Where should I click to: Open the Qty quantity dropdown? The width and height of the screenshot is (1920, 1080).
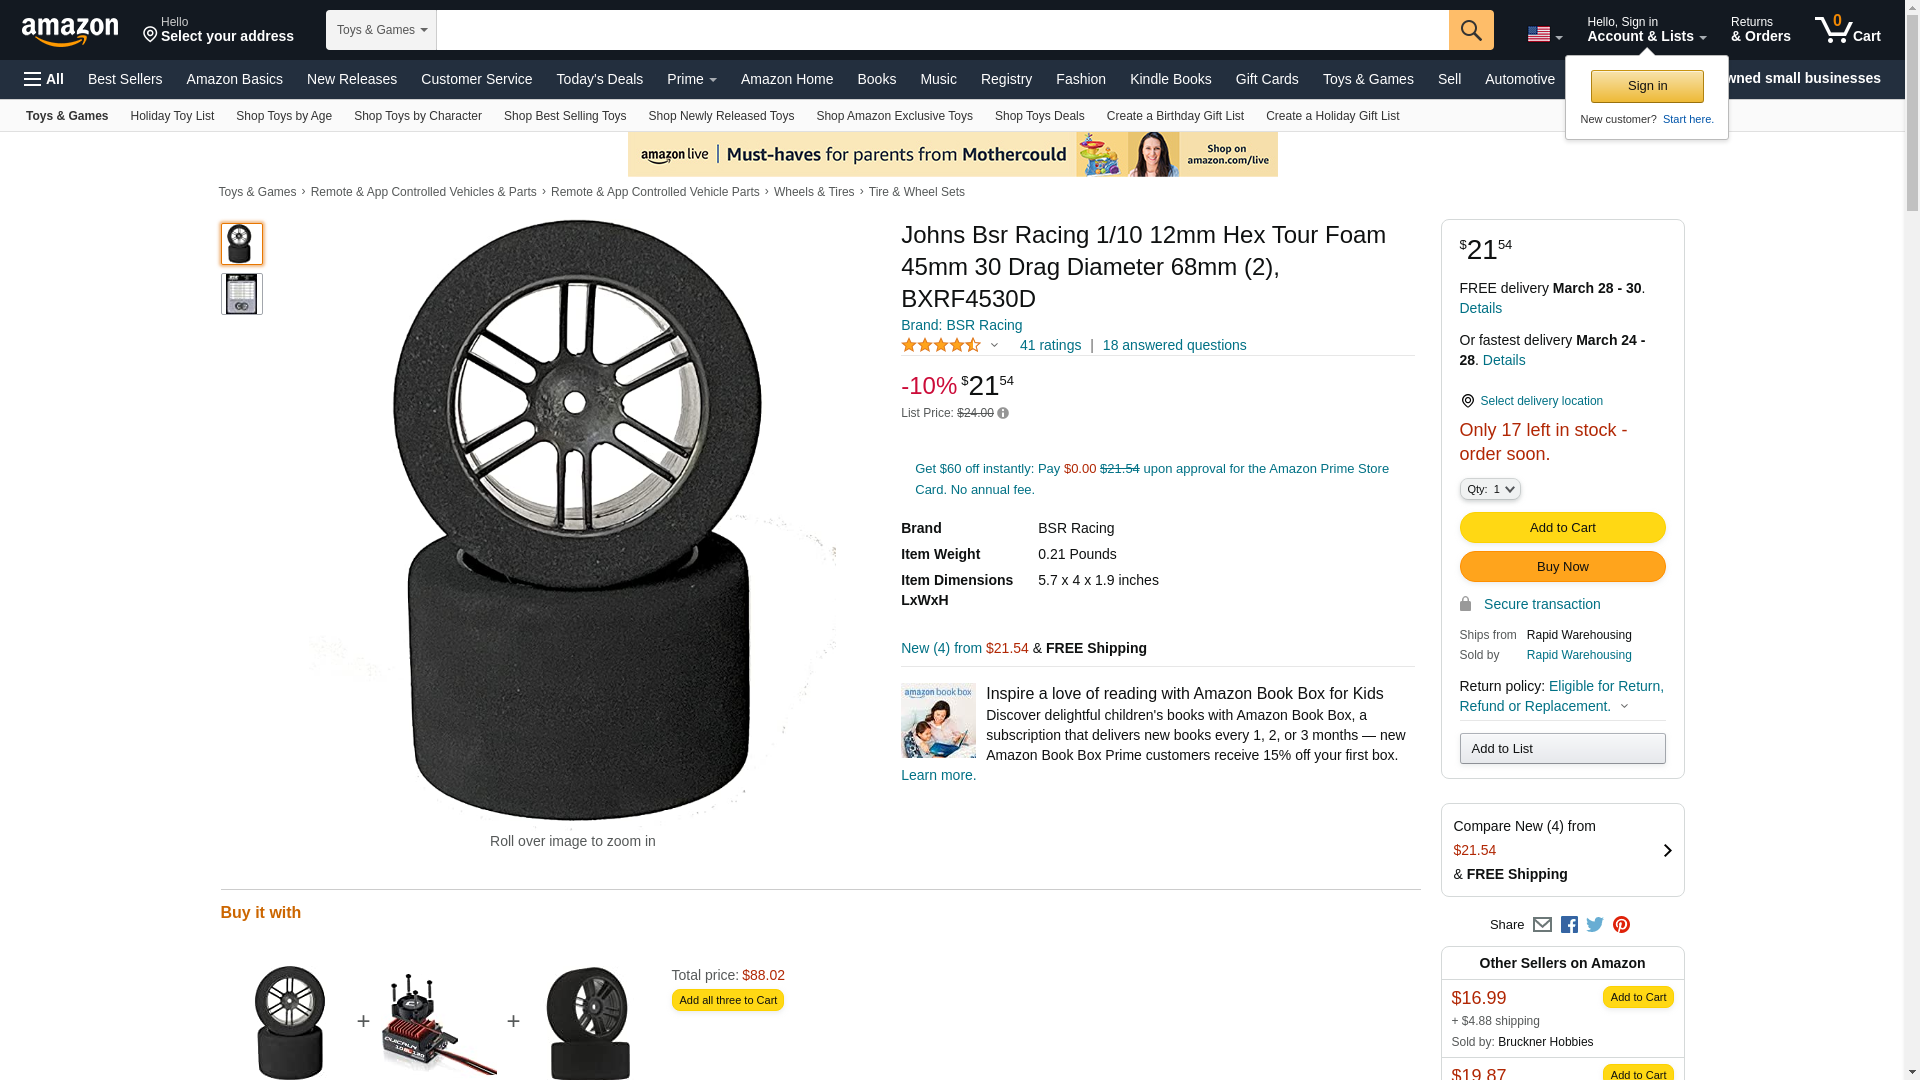click(1489, 489)
